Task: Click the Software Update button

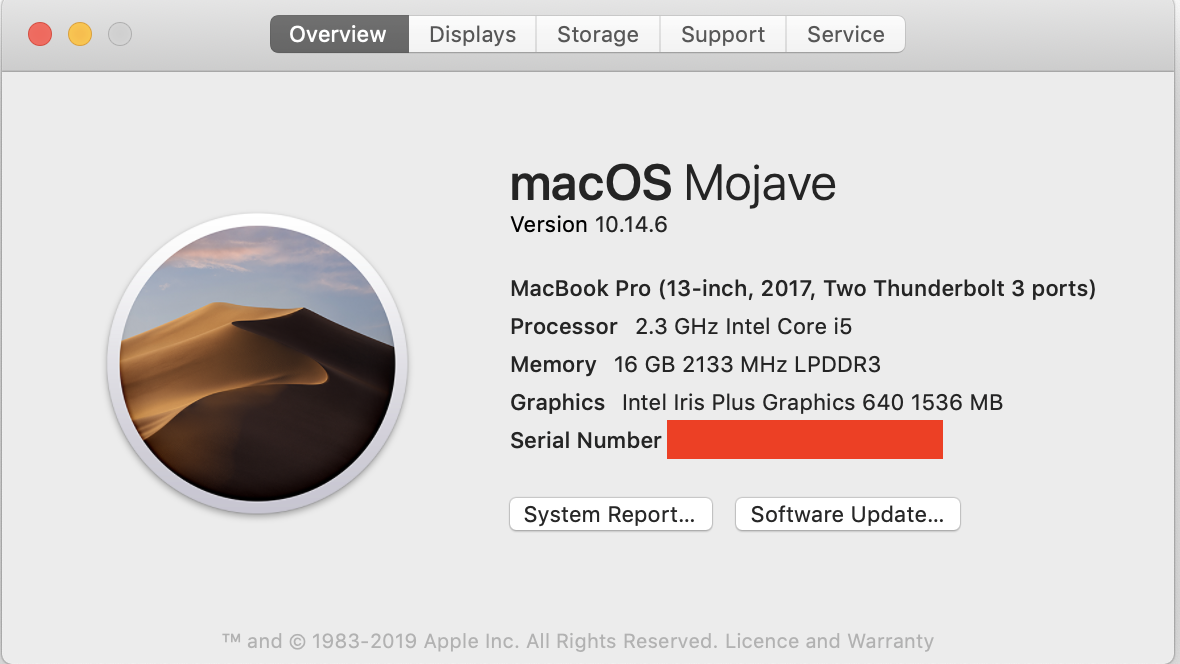Action: tap(847, 515)
